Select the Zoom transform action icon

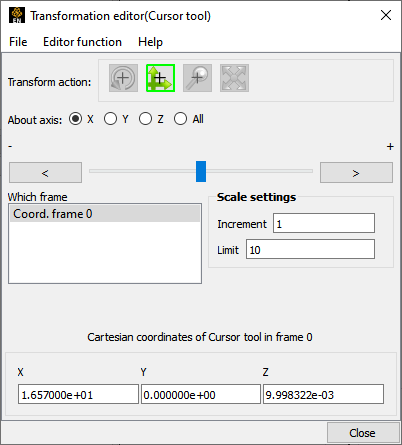(x=197, y=78)
